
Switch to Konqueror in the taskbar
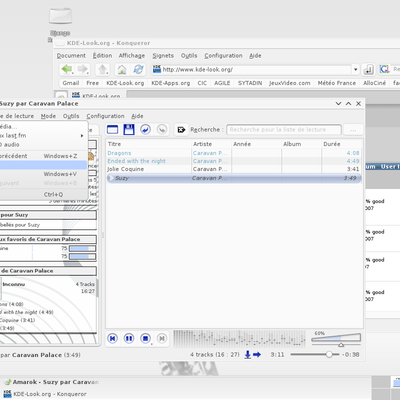45,394
